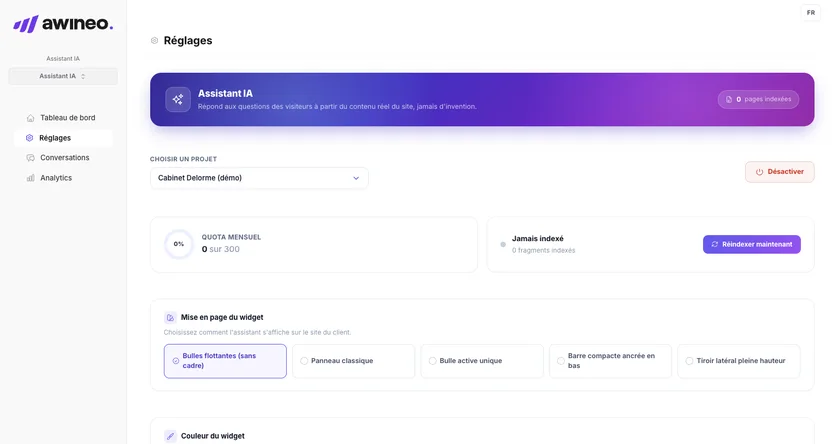832x444 pixels.
Task: Click the 0% quota progress ring
Action: click(179, 244)
